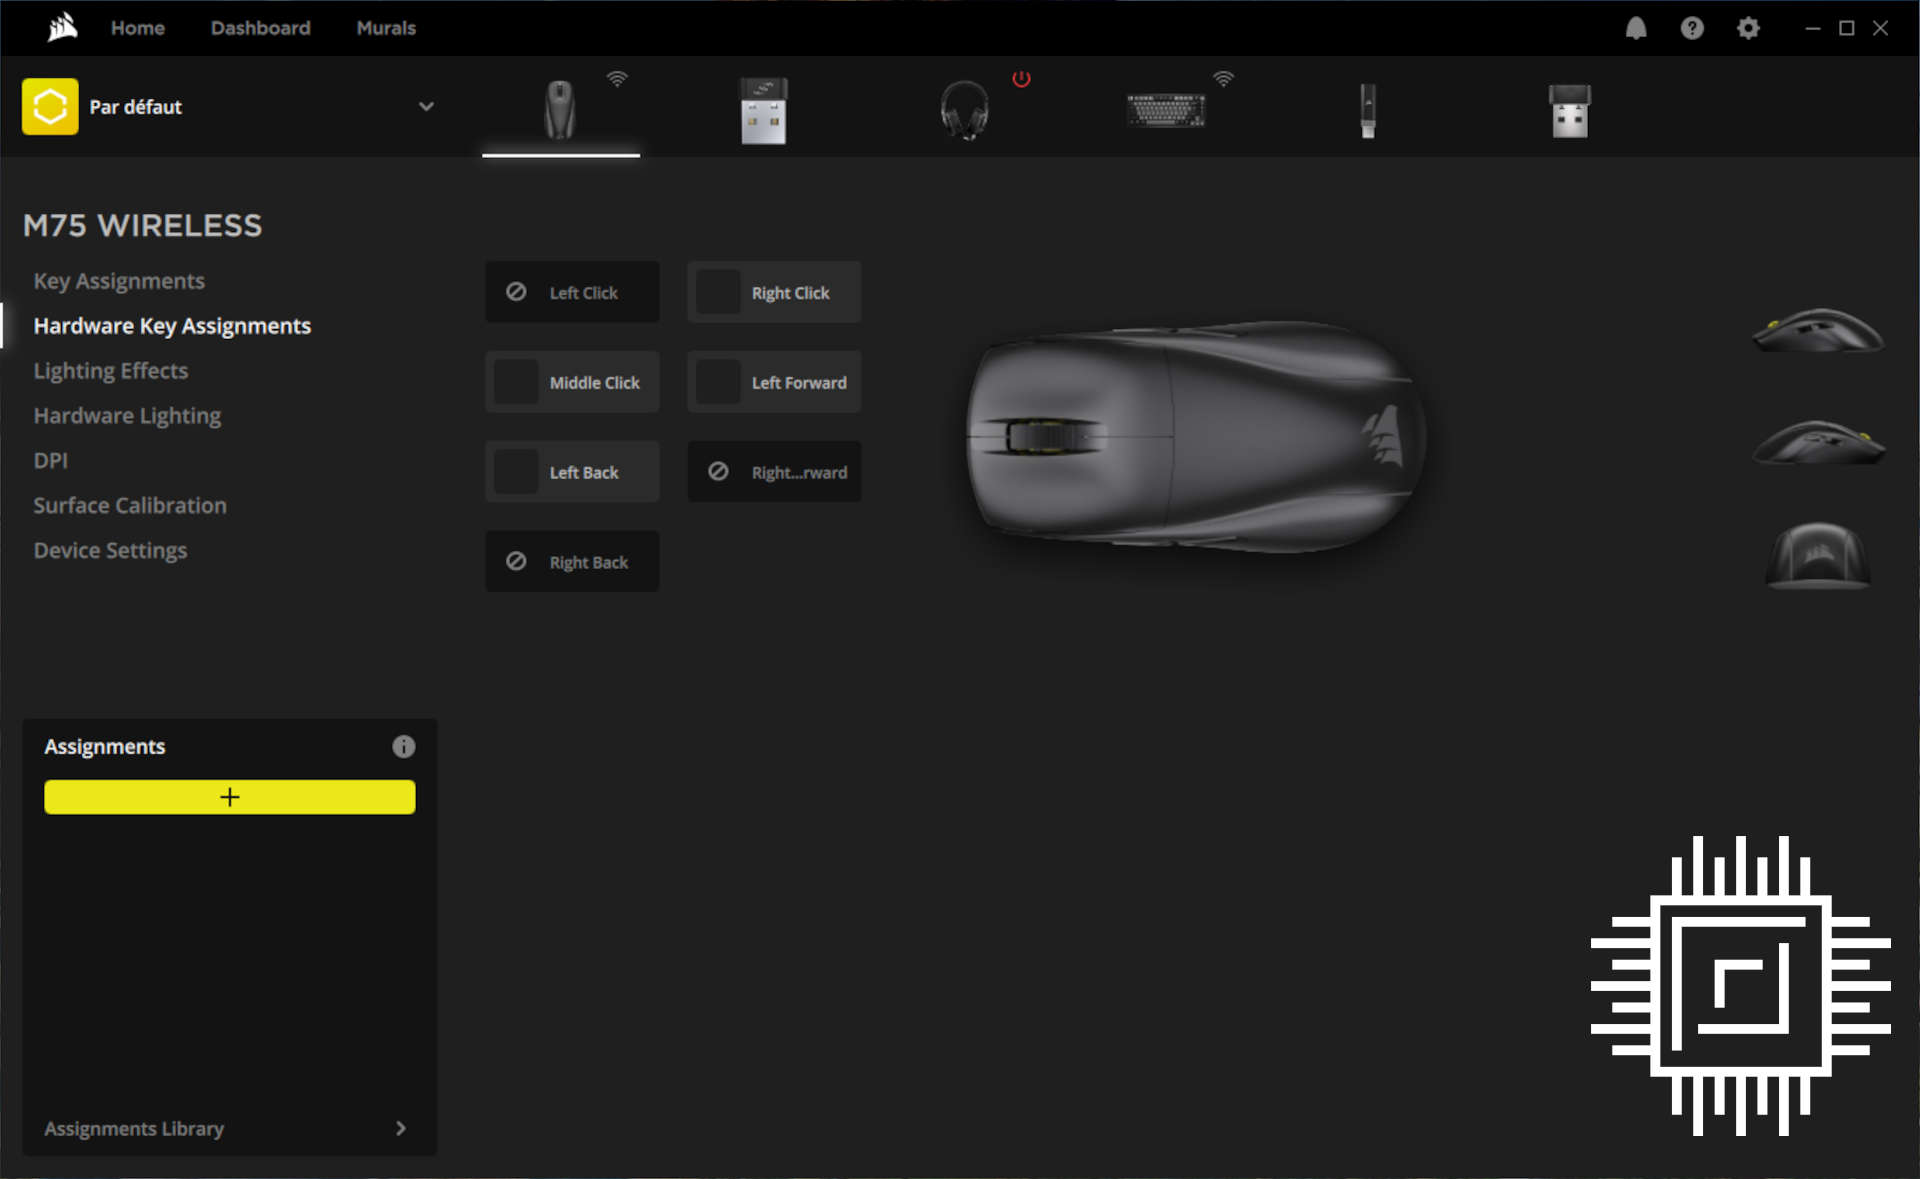Screen dimensions: 1920x1179
Task: Open the notifications bell
Action: (x=1636, y=27)
